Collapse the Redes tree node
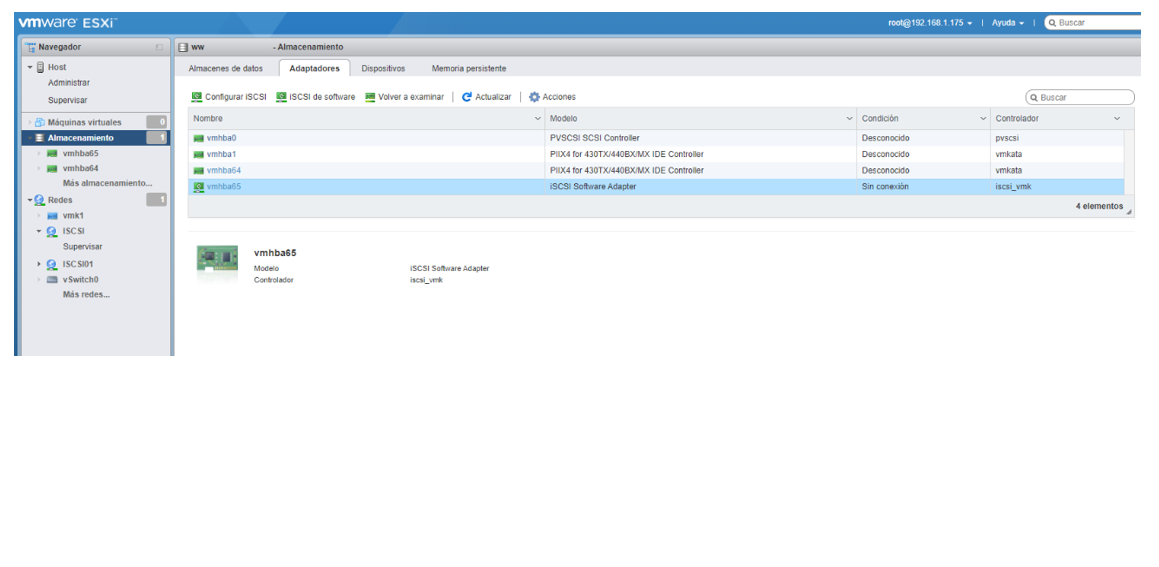 [x=30, y=200]
